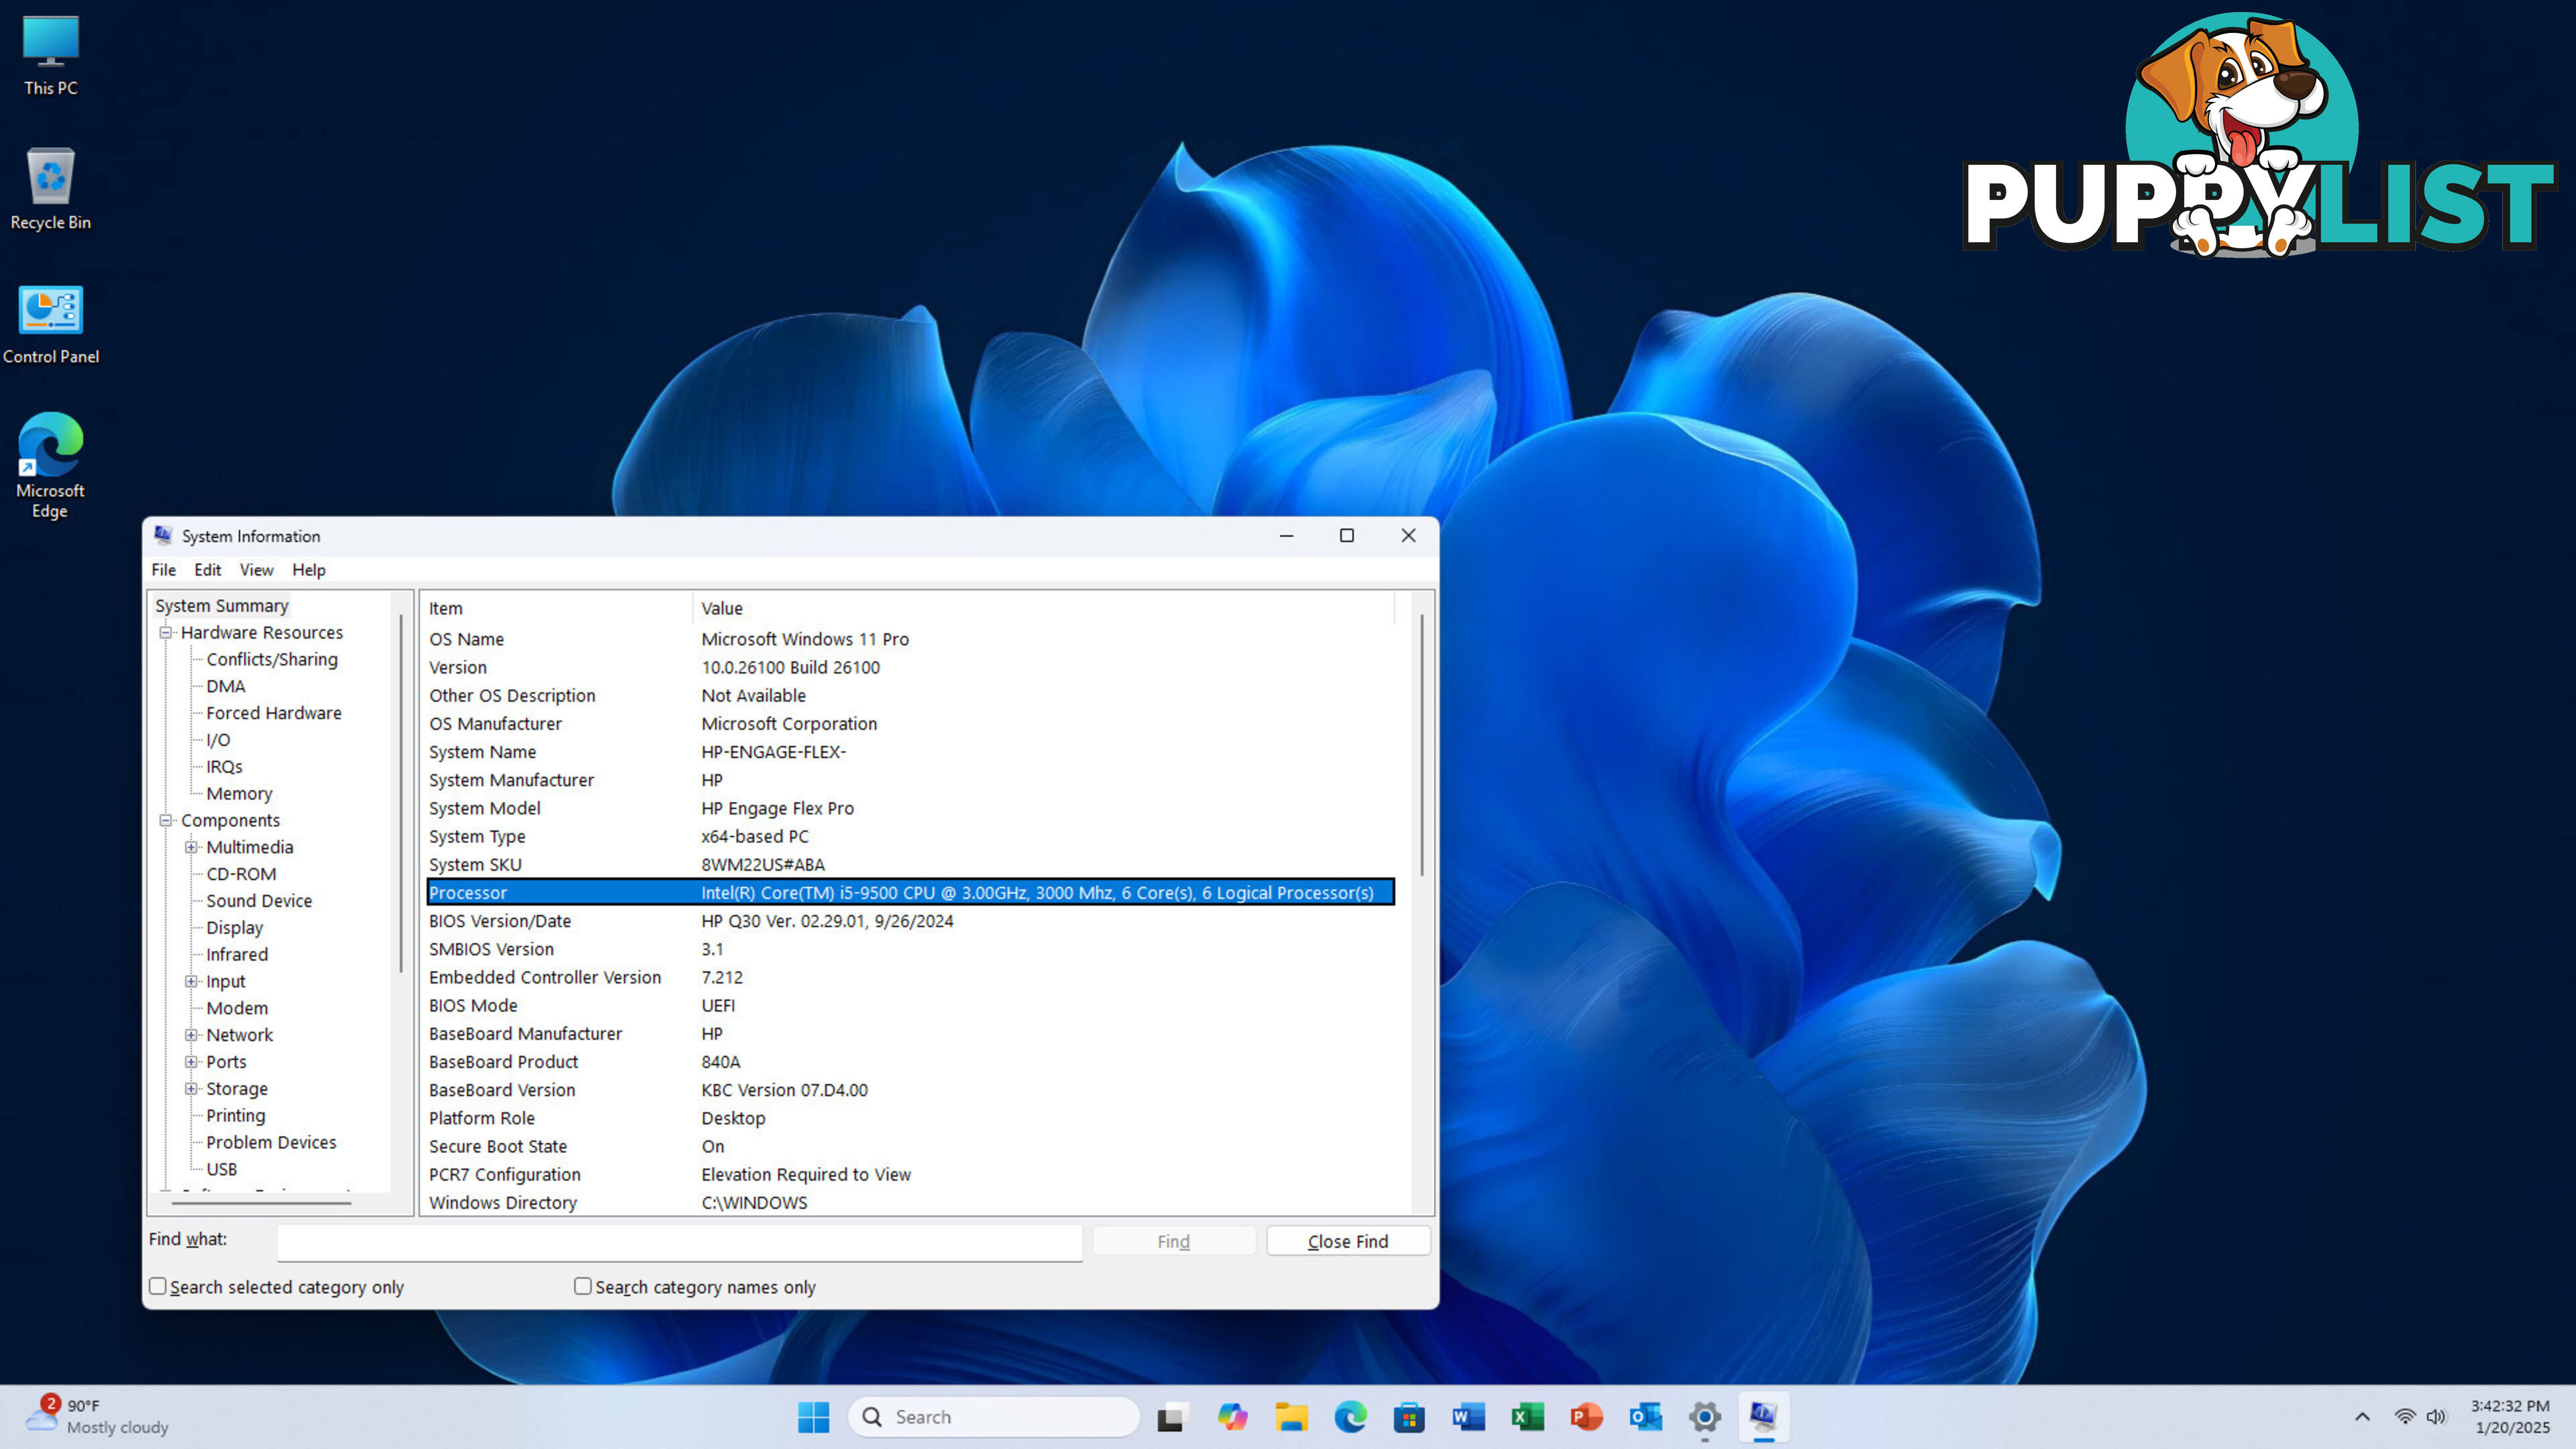The image size is (2576, 1449).
Task: Open This PC desktop icon
Action: [50, 56]
